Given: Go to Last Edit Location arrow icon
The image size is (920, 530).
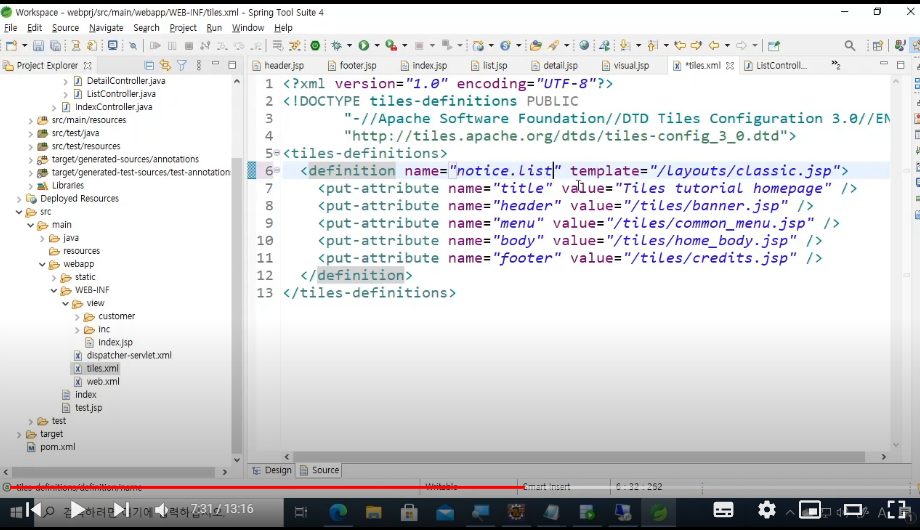Looking at the screenshot, I should pyautogui.click(x=680, y=46).
